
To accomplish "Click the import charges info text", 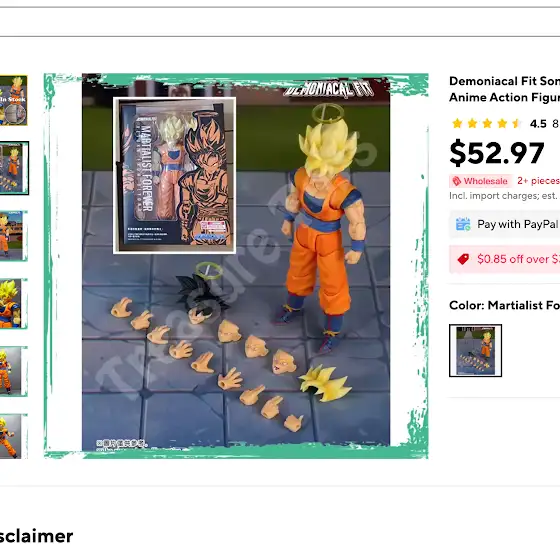I will pyautogui.click(x=504, y=196).
